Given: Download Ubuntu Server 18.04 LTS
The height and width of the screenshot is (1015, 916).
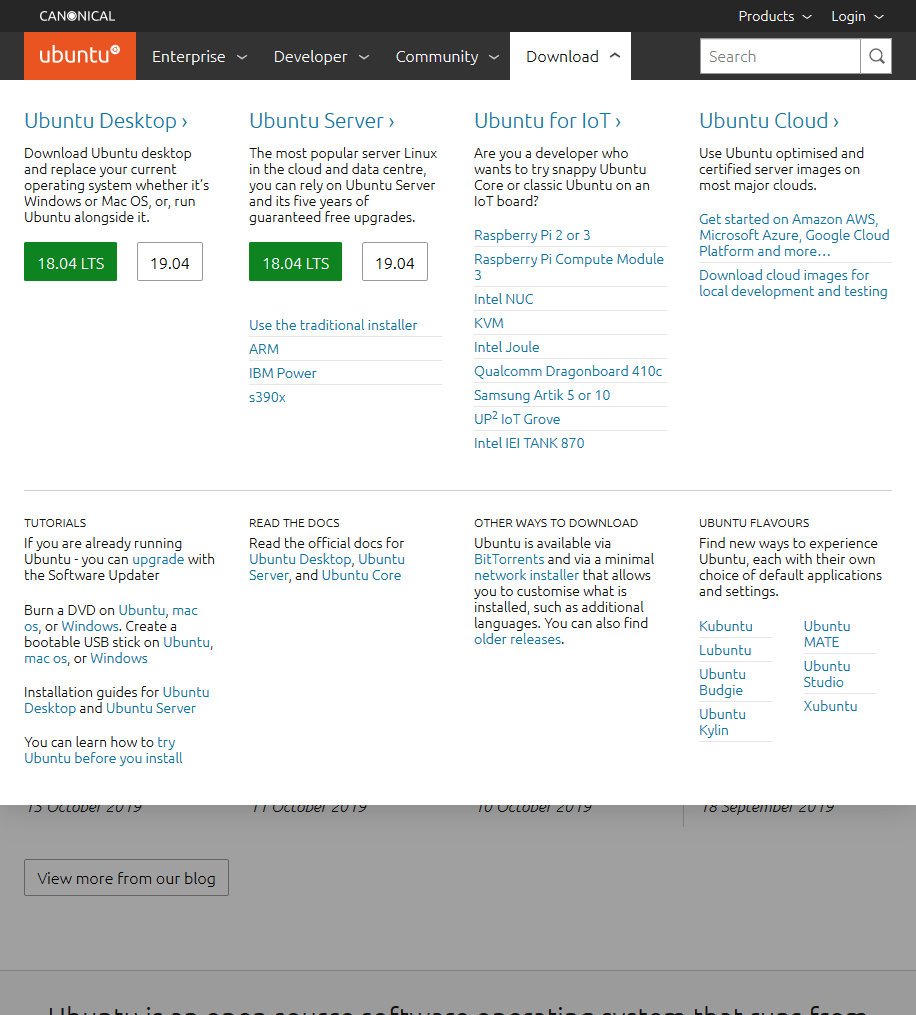Looking at the screenshot, I should pyautogui.click(x=295, y=262).
